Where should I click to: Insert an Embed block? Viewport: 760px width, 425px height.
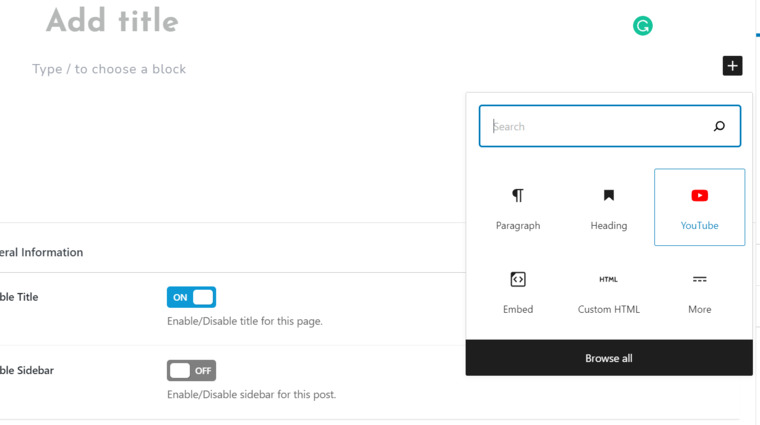click(517, 292)
